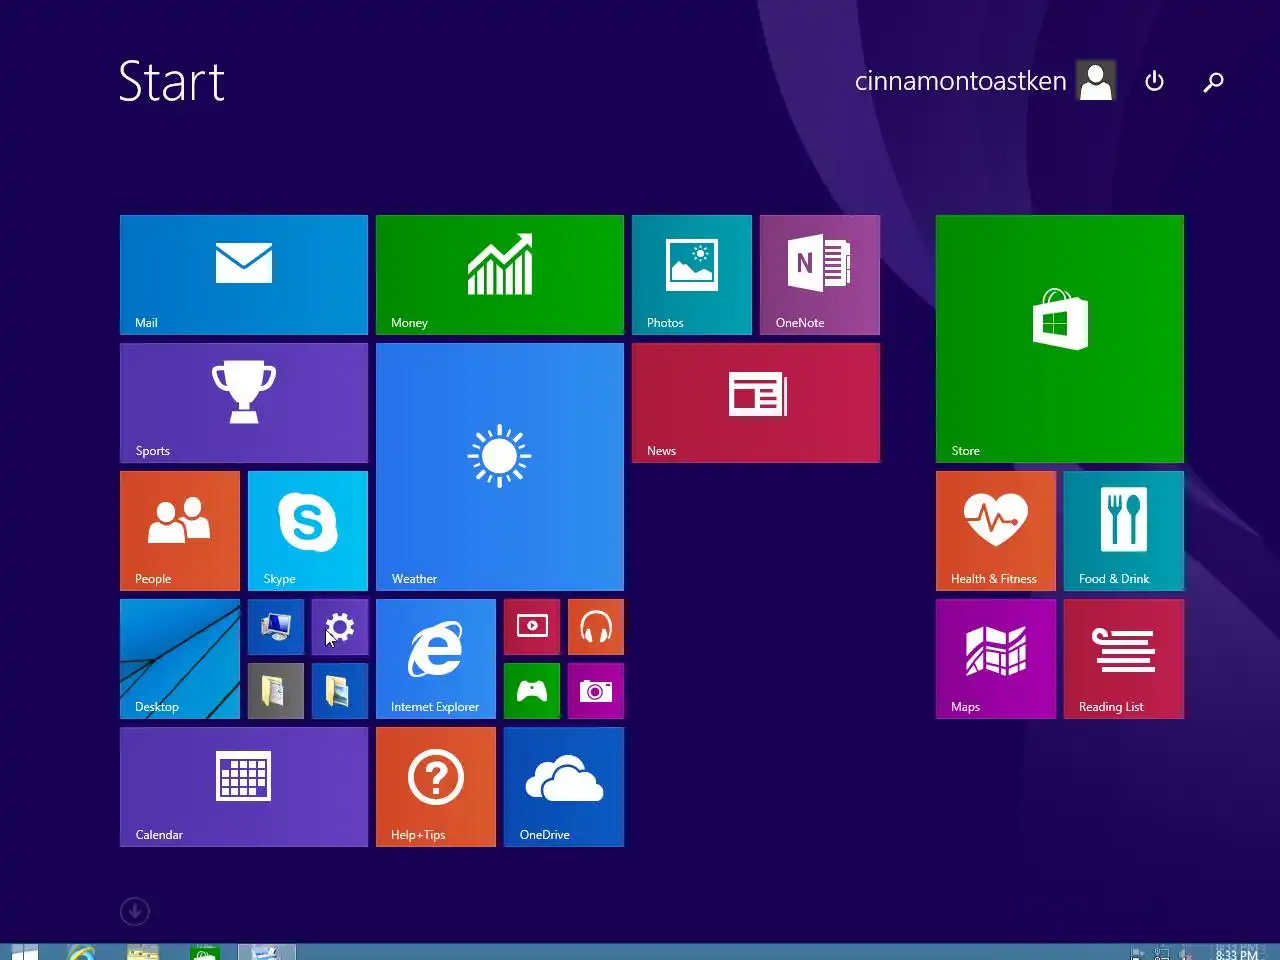
Task: Open the Mail tile
Action: tap(244, 275)
